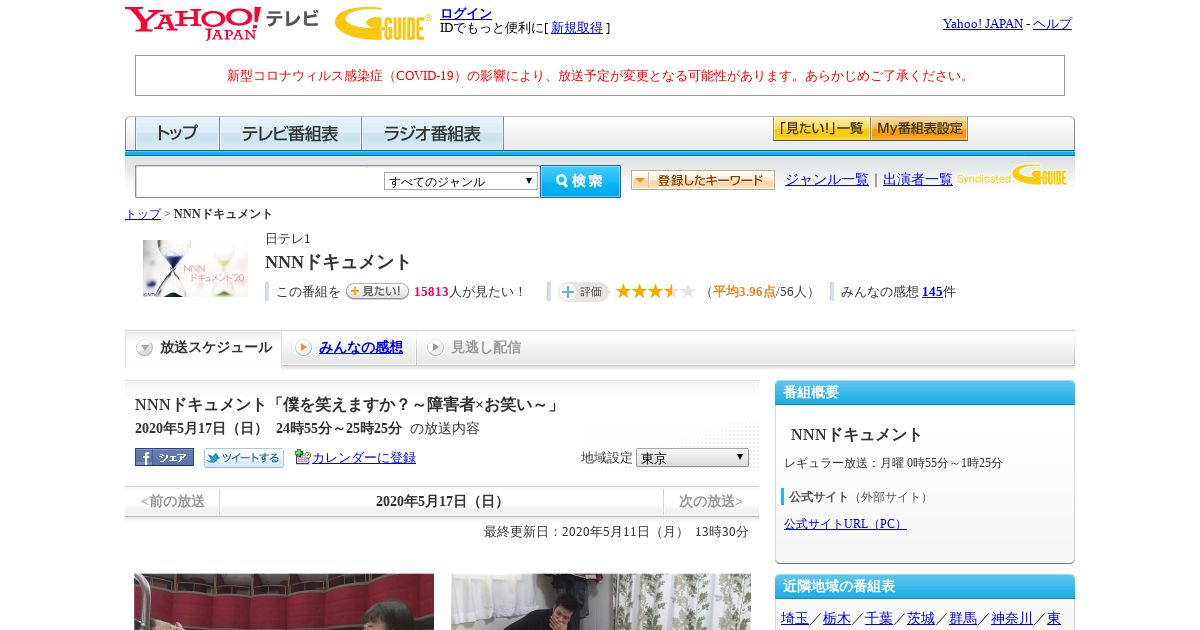Open the 千葉 region link
Screen dimensions: 1200x630
pos(879,619)
